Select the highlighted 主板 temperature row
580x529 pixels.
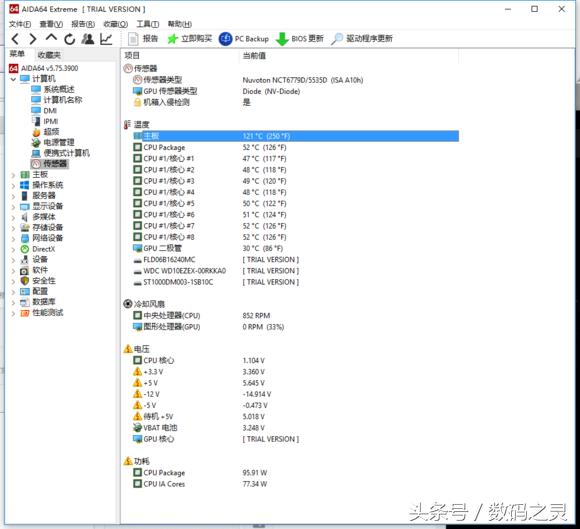(x=296, y=136)
